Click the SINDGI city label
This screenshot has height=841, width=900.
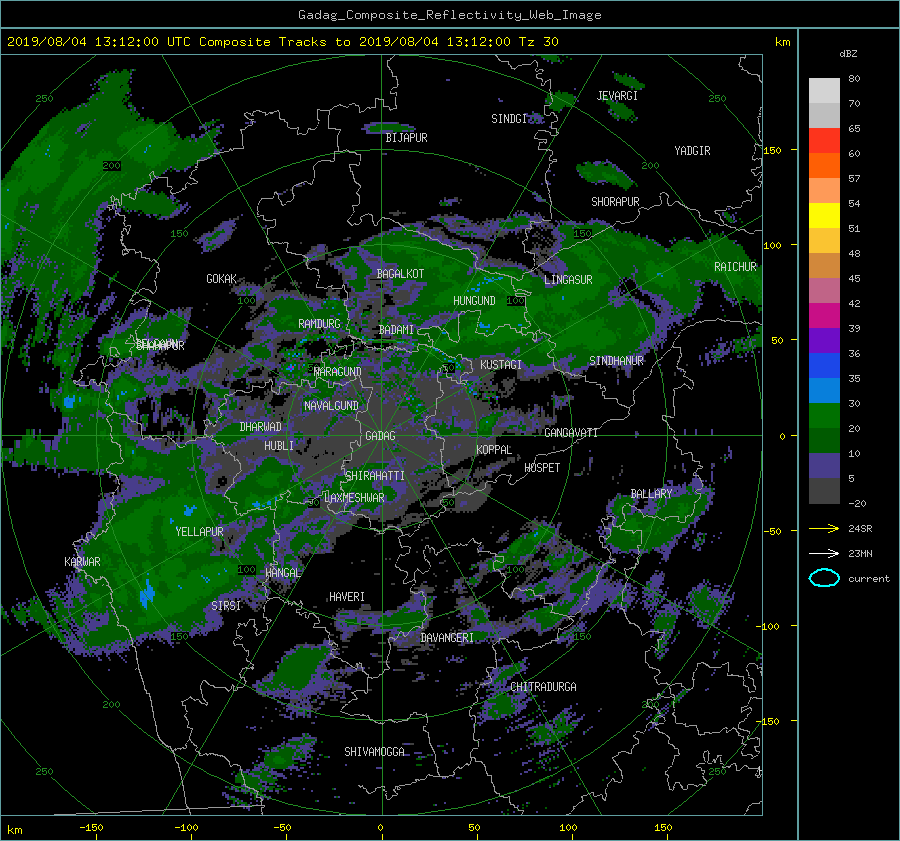coord(509,118)
